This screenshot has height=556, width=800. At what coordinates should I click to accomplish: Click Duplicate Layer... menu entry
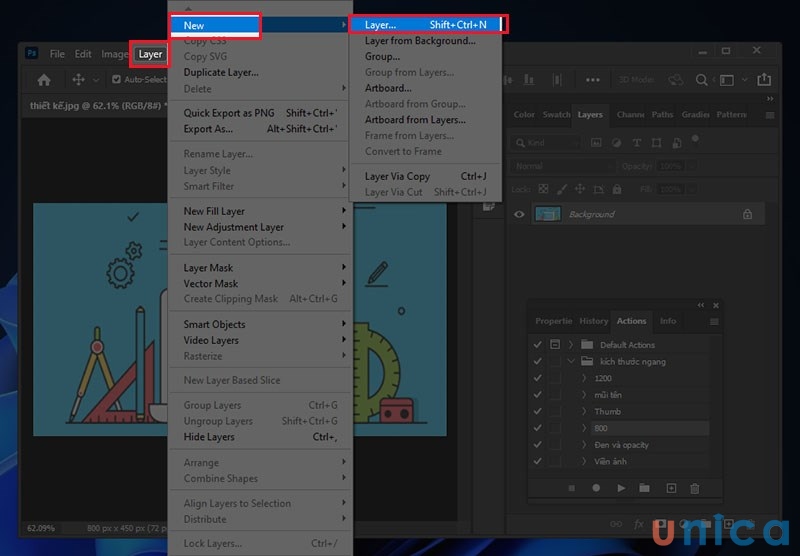221,72
